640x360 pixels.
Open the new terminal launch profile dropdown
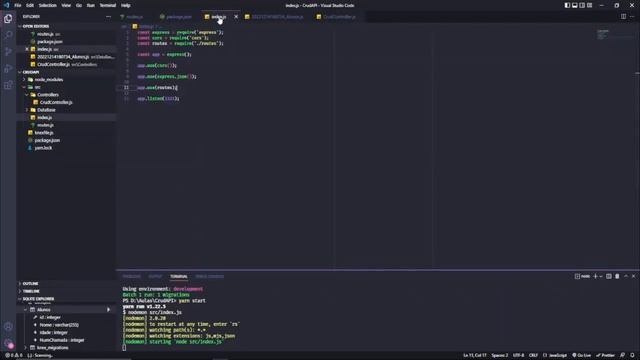coord(601,276)
